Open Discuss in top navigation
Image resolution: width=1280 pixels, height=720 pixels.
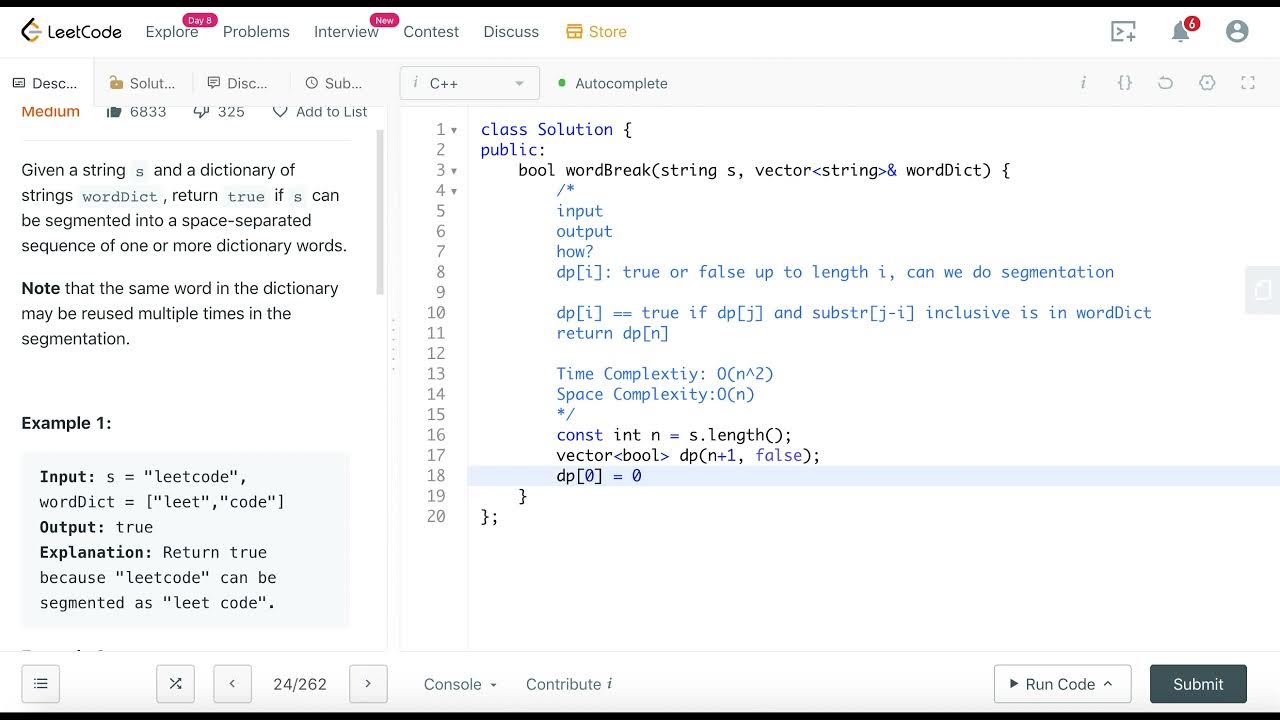point(511,32)
